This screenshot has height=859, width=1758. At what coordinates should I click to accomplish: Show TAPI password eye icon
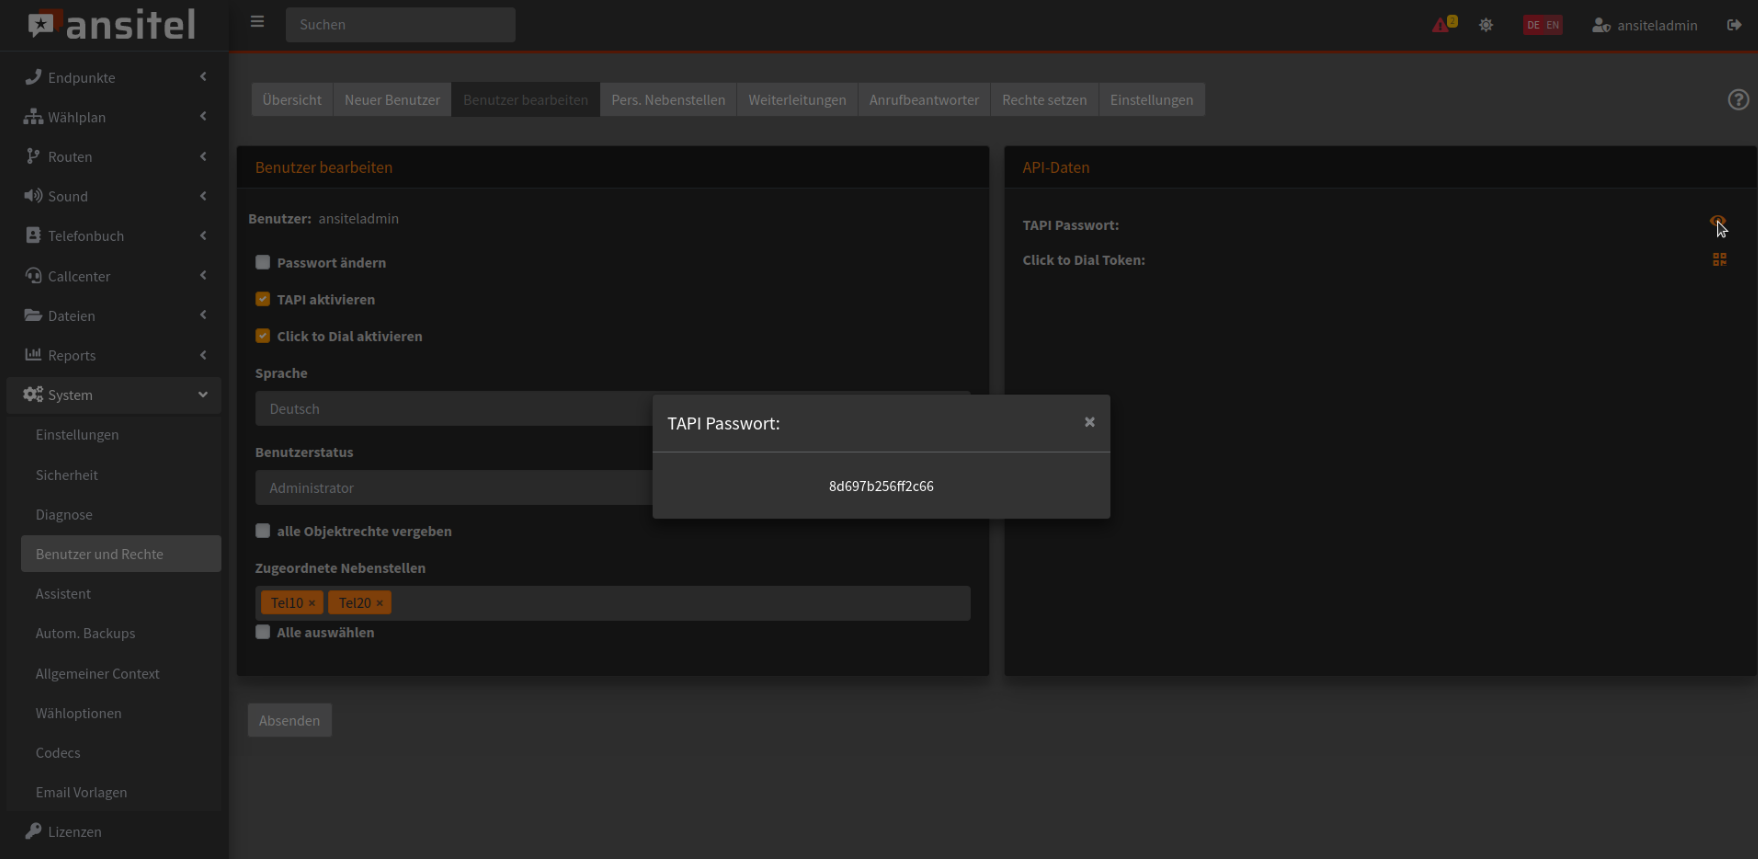tap(1718, 222)
